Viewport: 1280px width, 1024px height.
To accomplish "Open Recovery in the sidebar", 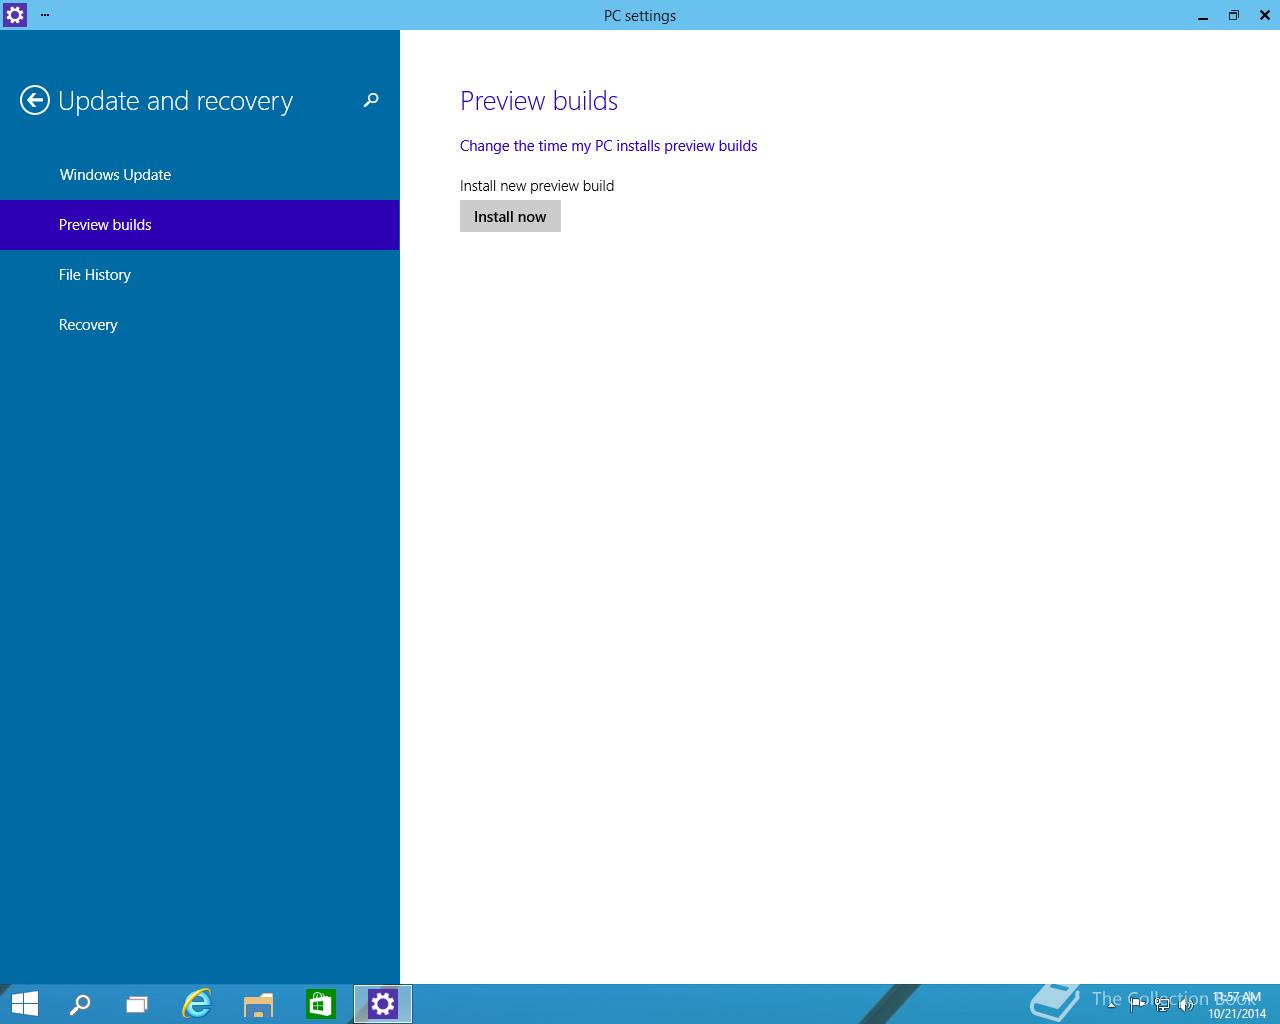I will pos(200,325).
